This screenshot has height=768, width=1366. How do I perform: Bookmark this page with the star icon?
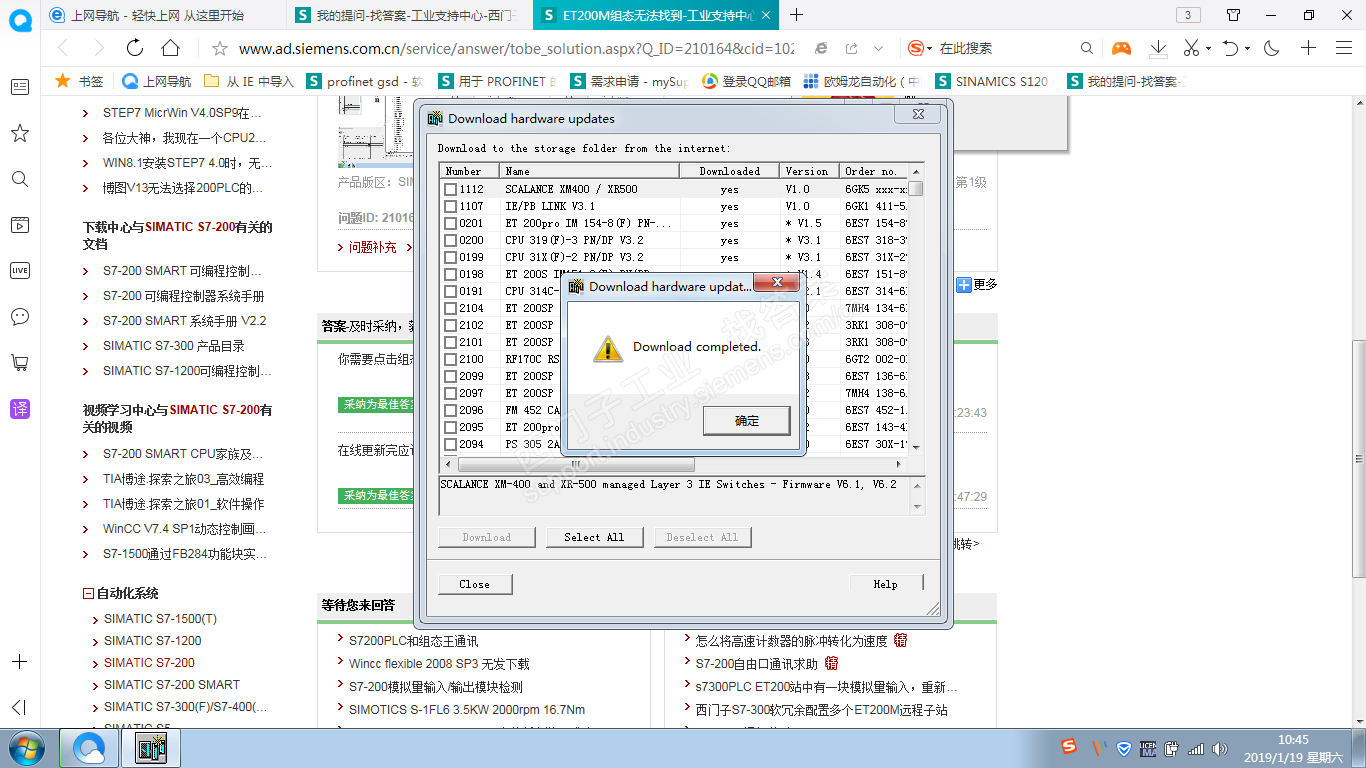click(220, 48)
